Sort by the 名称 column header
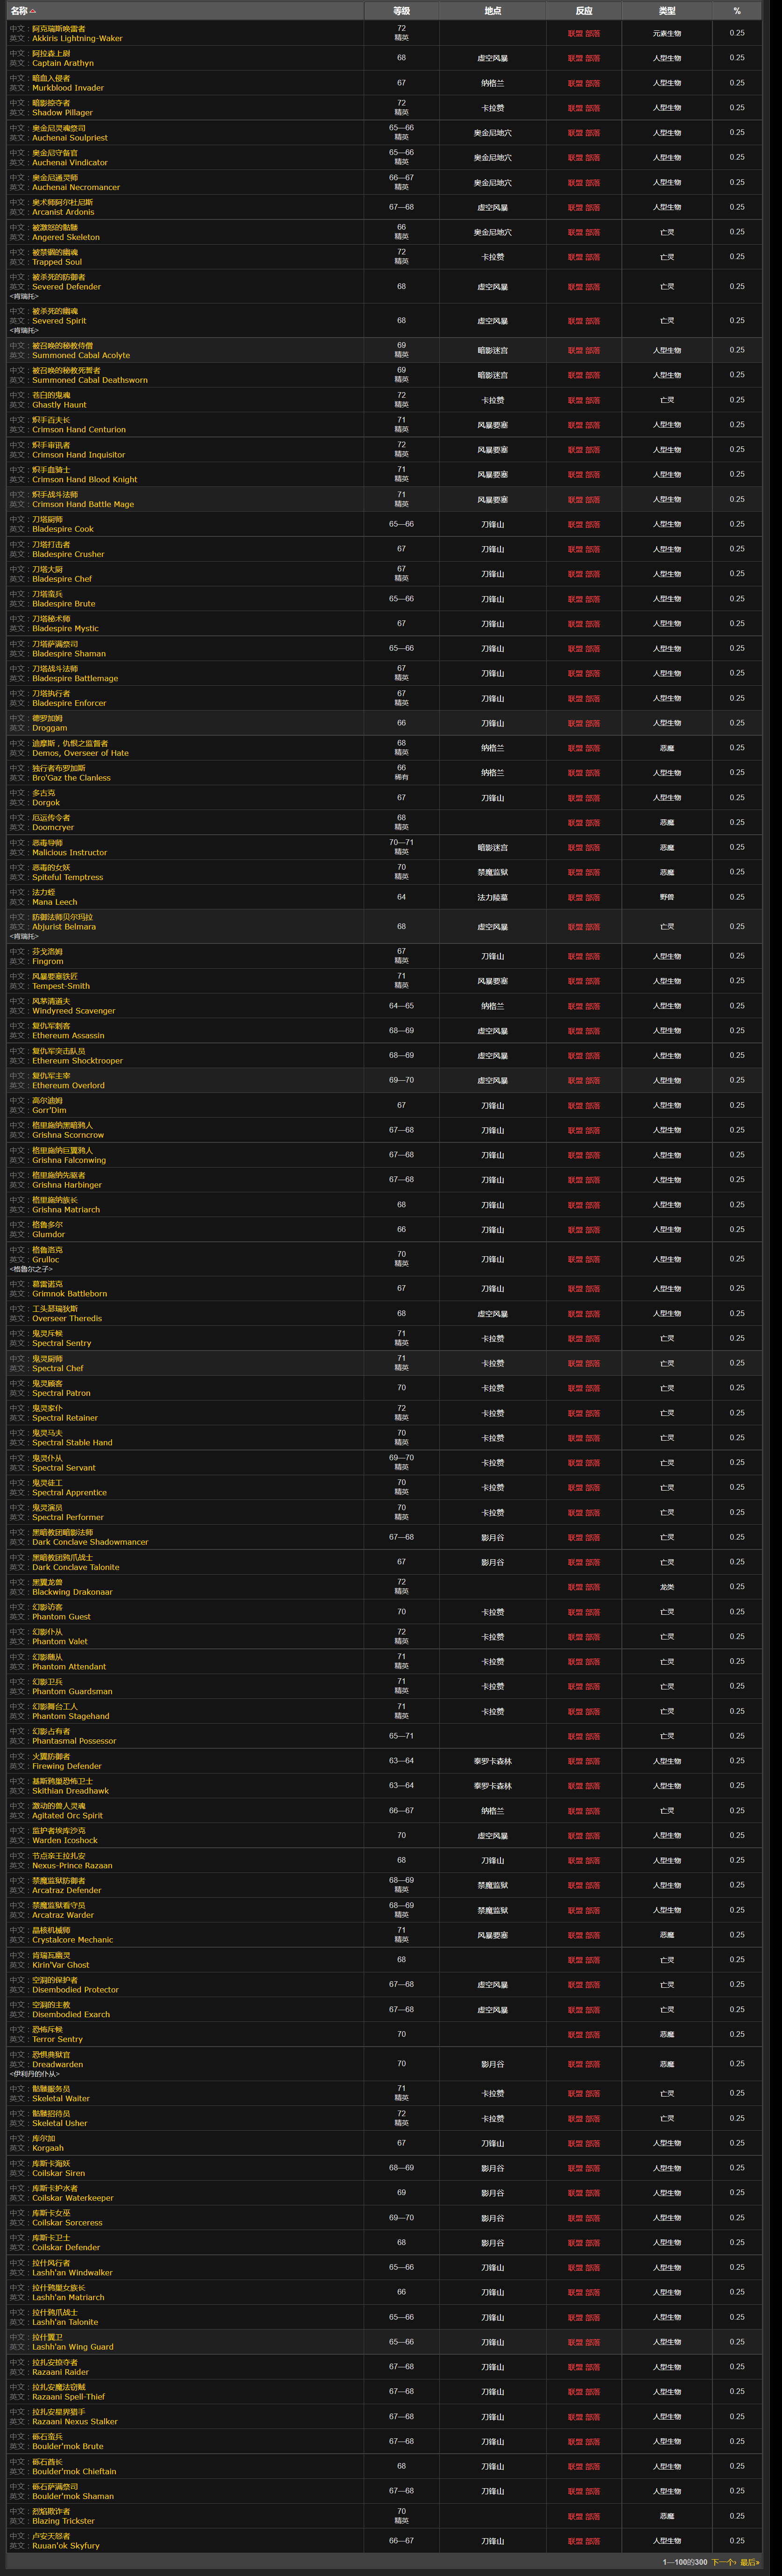The width and height of the screenshot is (782, 2576). coord(185,11)
